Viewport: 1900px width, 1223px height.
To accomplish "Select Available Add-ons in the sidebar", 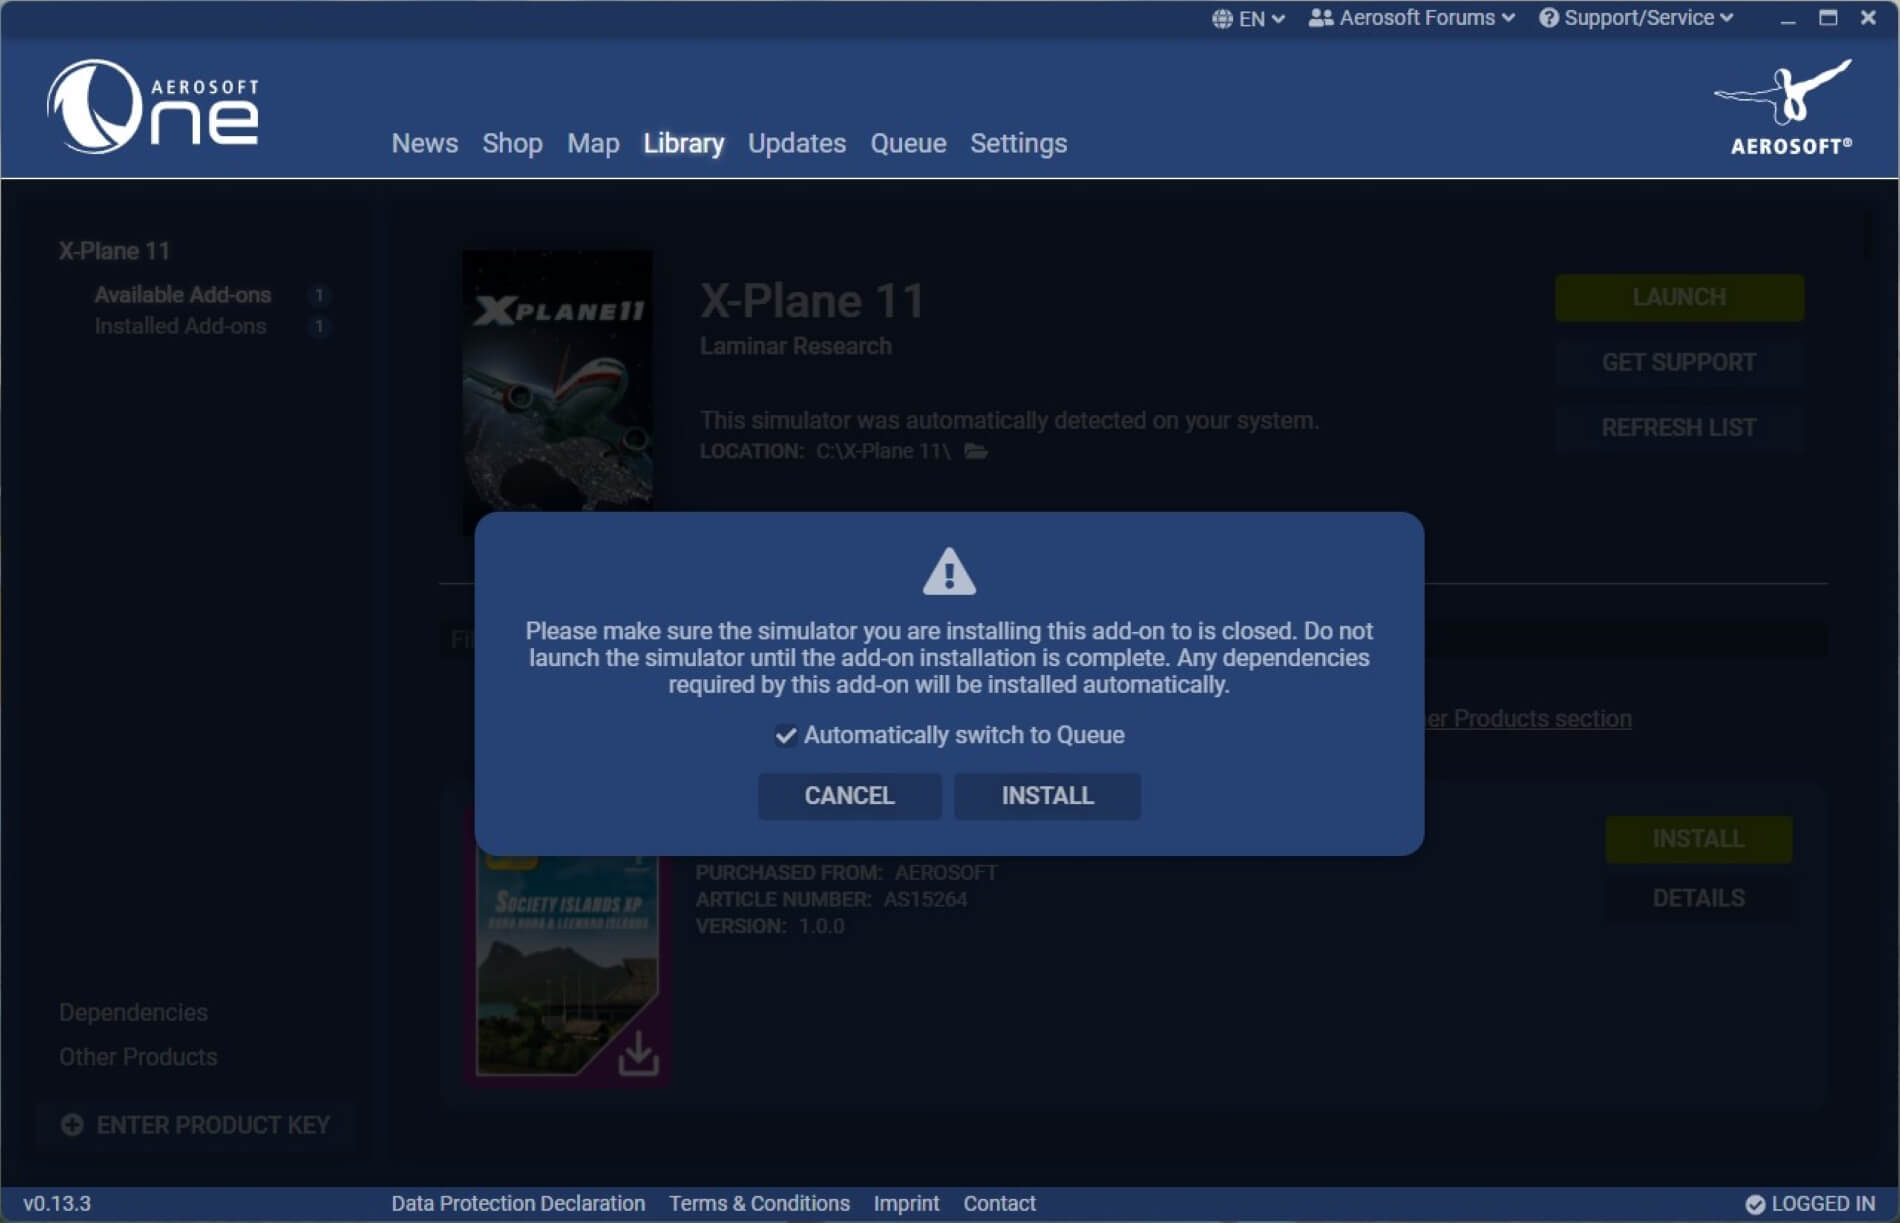I will pos(183,295).
